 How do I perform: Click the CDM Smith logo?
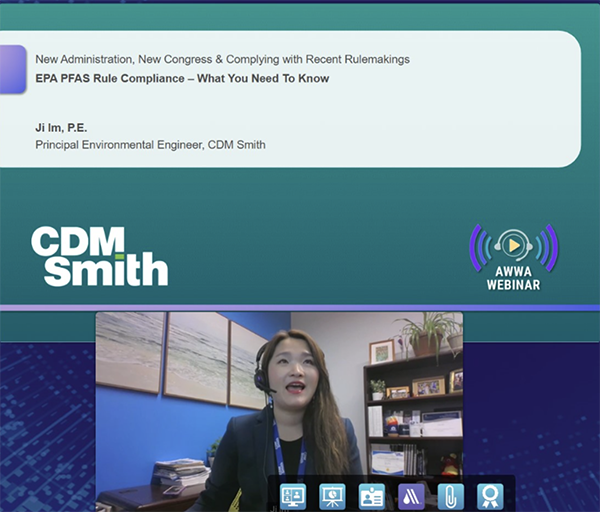(x=99, y=256)
